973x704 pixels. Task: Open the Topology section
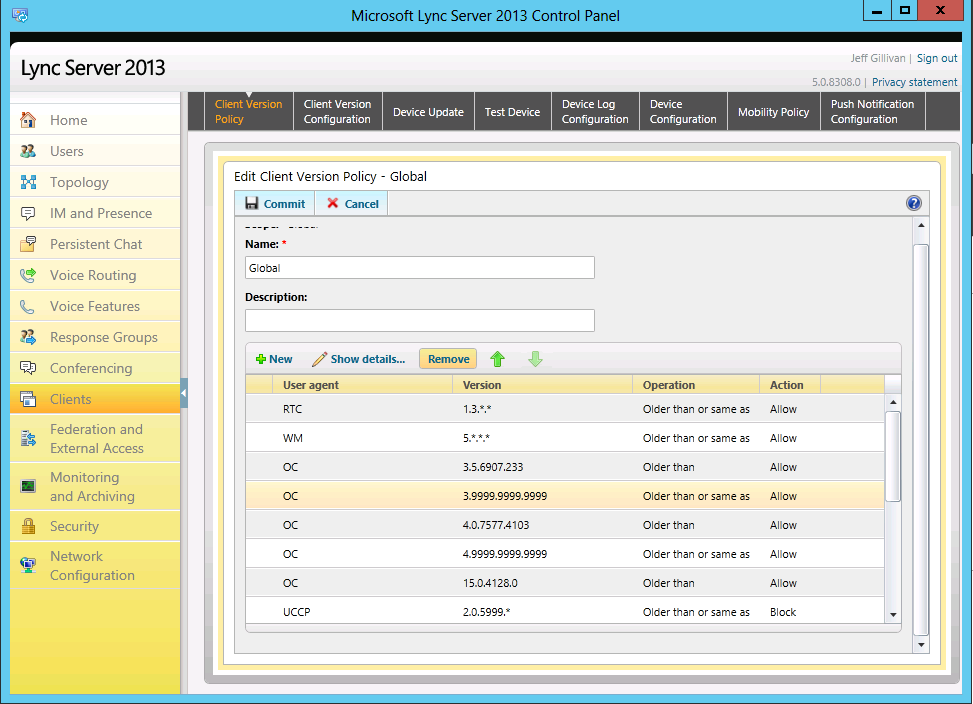(26, 181)
